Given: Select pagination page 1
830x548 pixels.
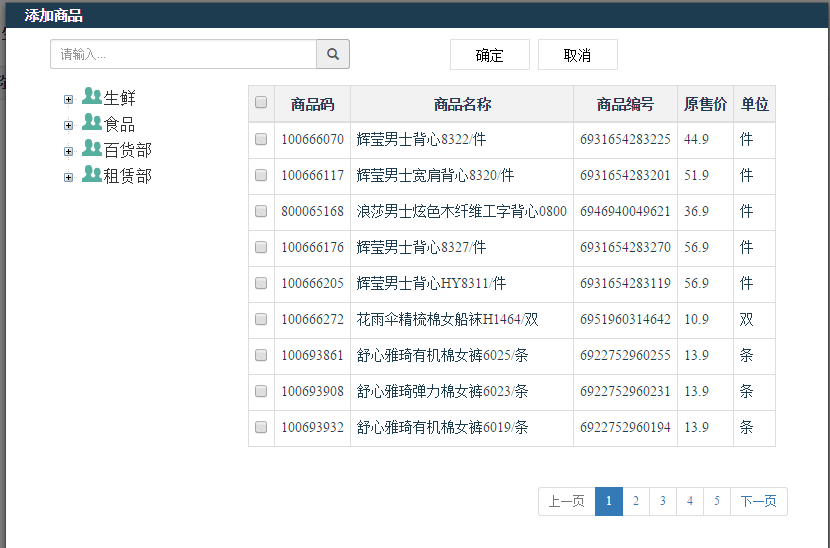Looking at the screenshot, I should click(x=609, y=501).
